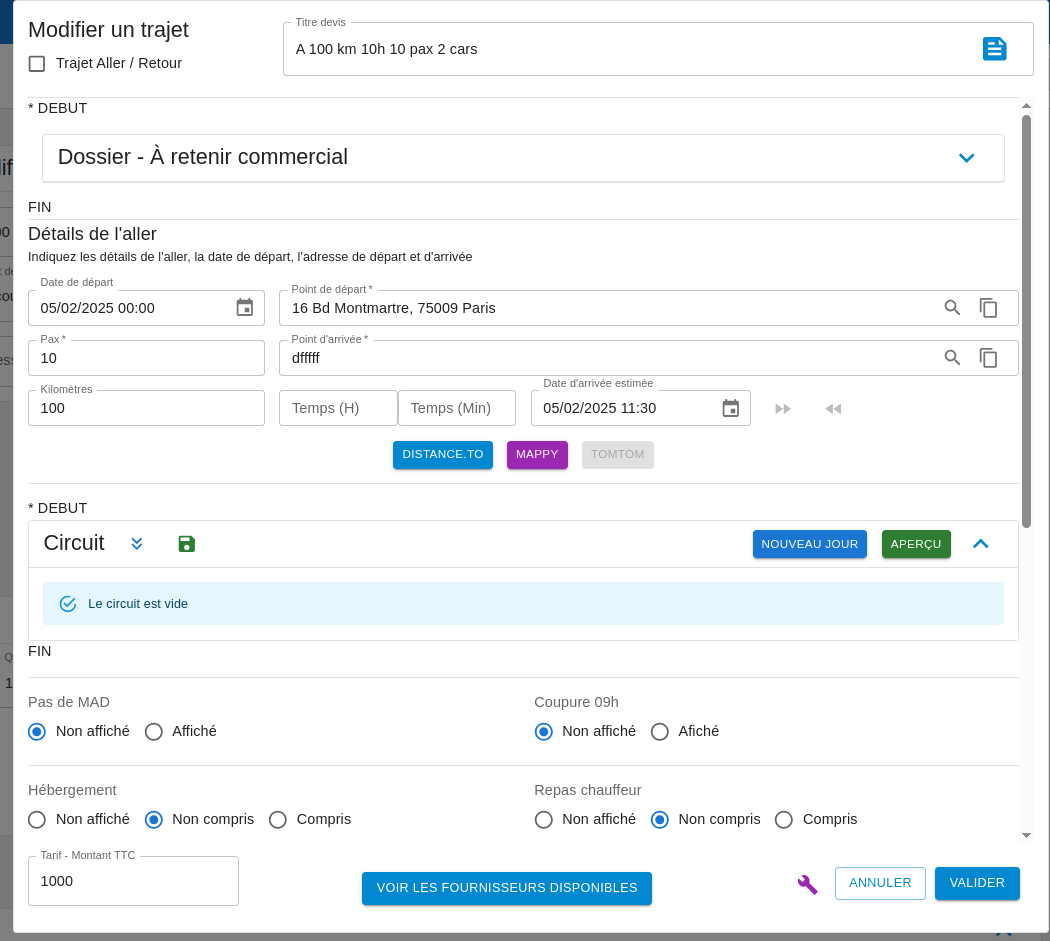Click the purple wrench tool icon

click(807, 884)
